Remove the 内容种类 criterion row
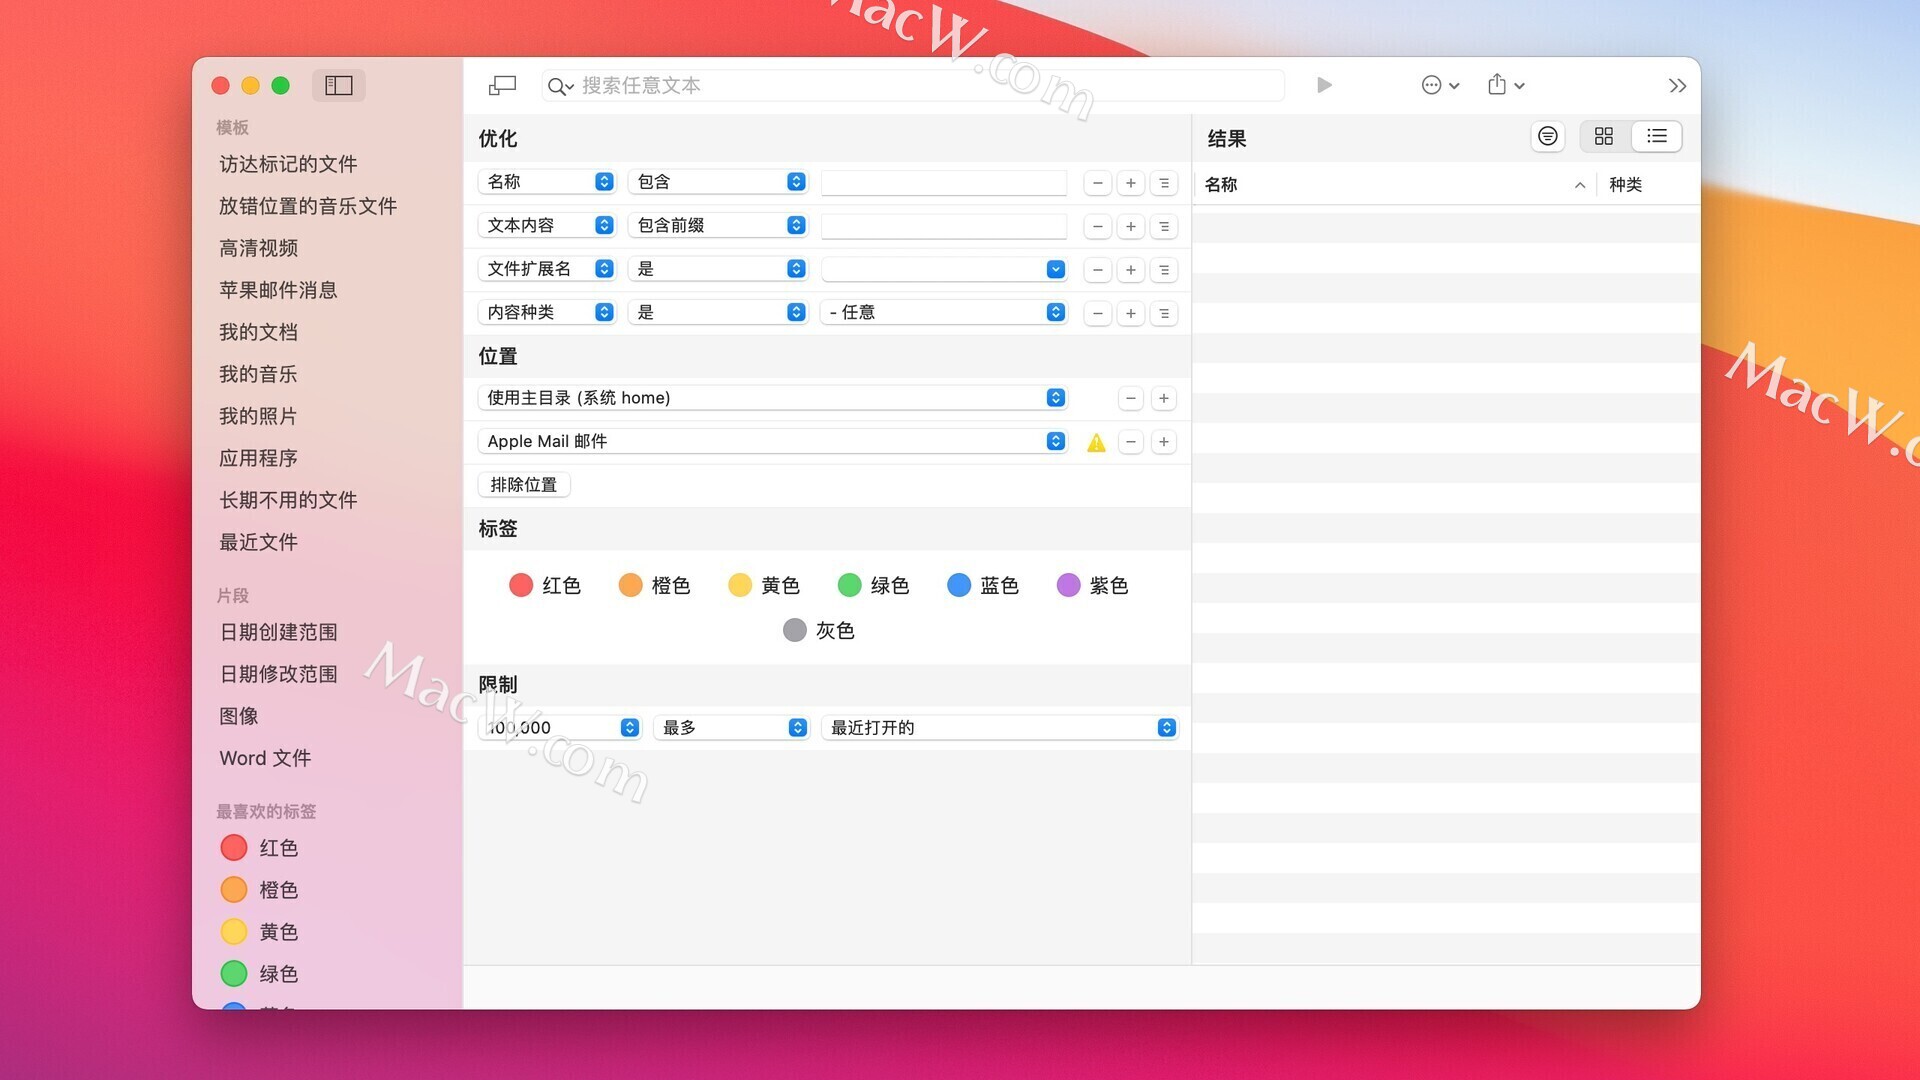Screen dimensions: 1920x1080 pos(1098,313)
